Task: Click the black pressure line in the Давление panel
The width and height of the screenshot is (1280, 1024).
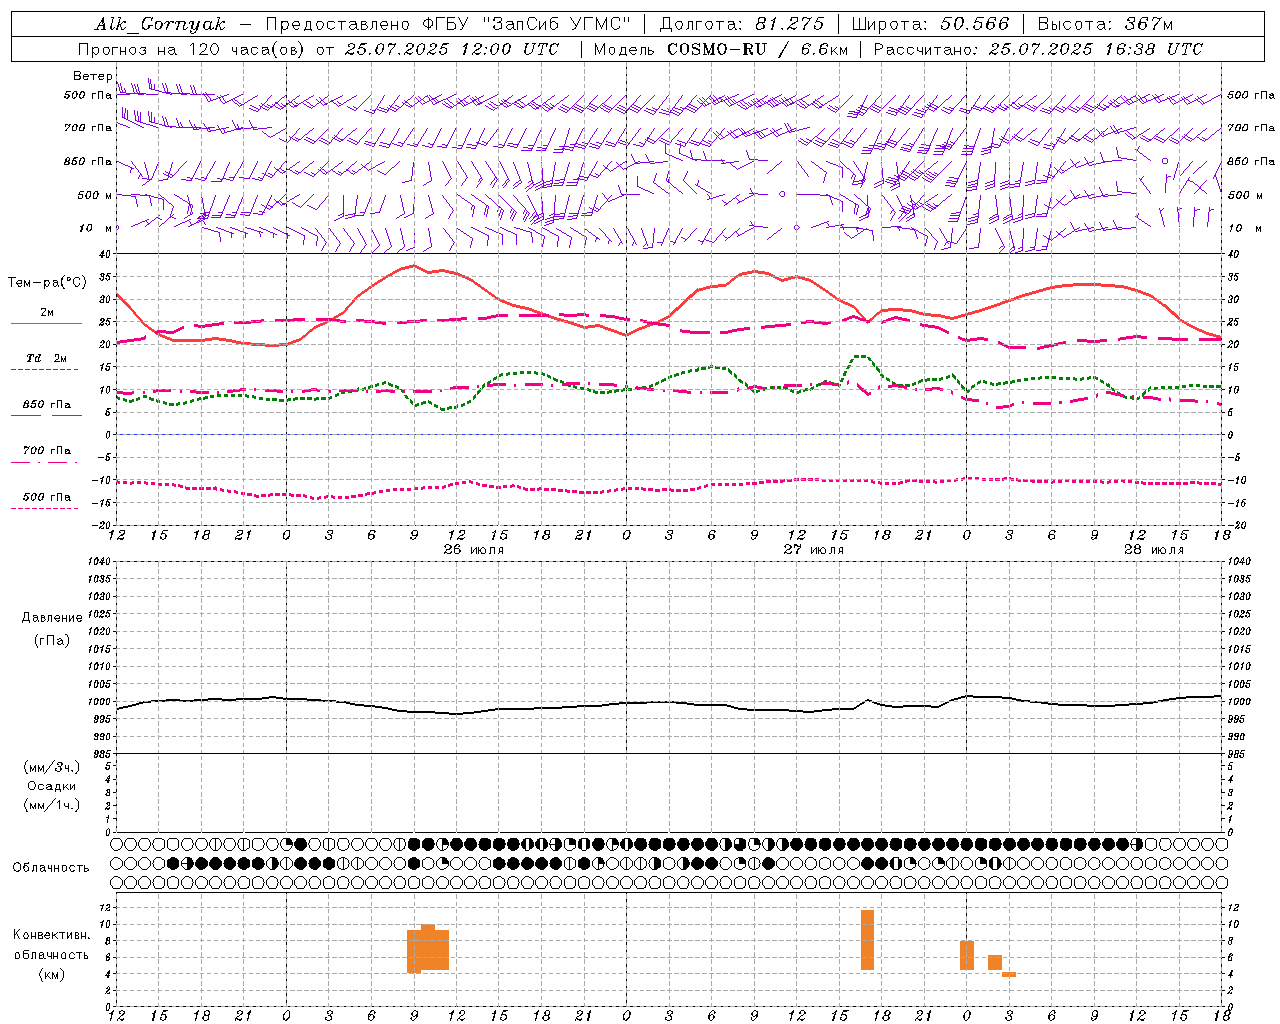Action: tap(668, 702)
